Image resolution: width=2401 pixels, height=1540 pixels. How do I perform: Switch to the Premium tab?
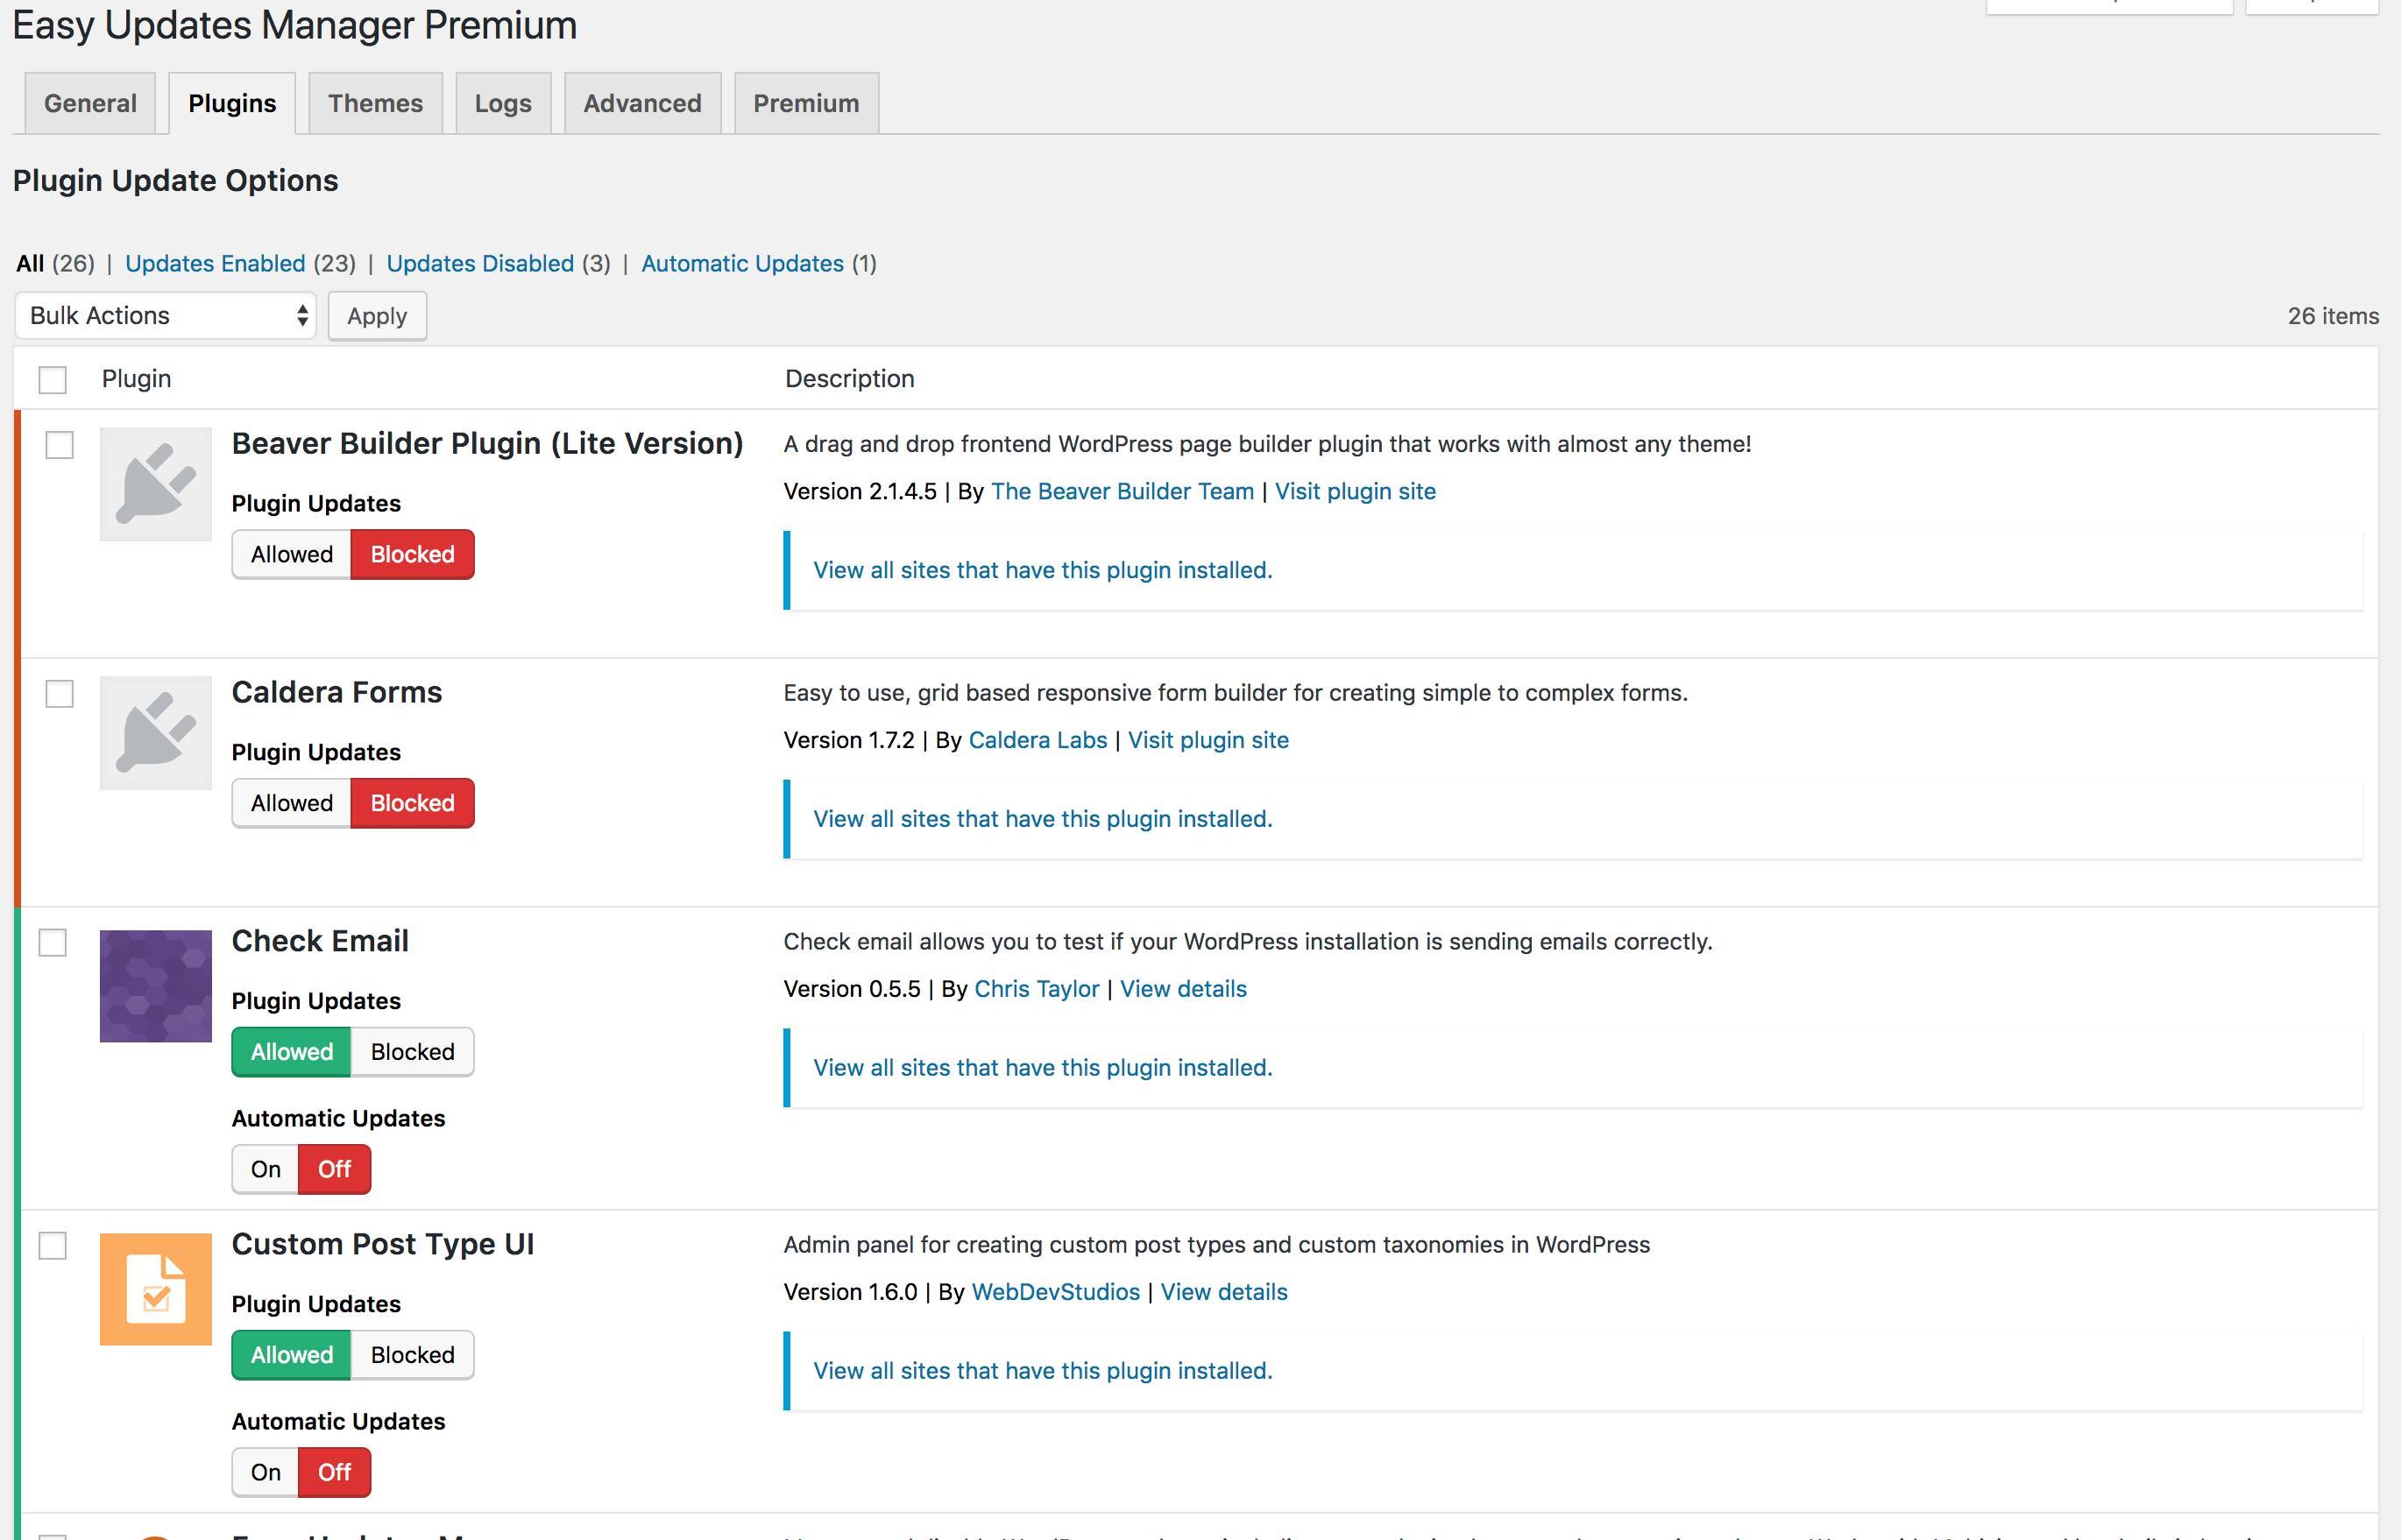coord(806,103)
